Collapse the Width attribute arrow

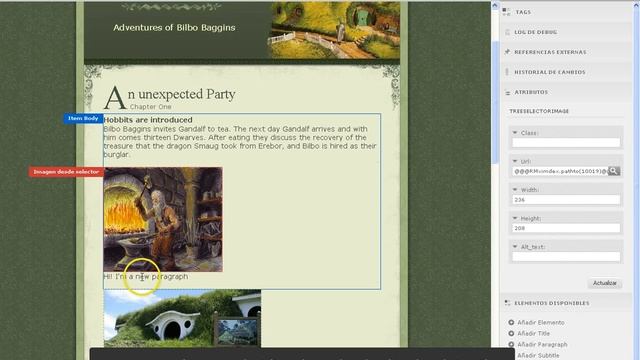pos(515,190)
